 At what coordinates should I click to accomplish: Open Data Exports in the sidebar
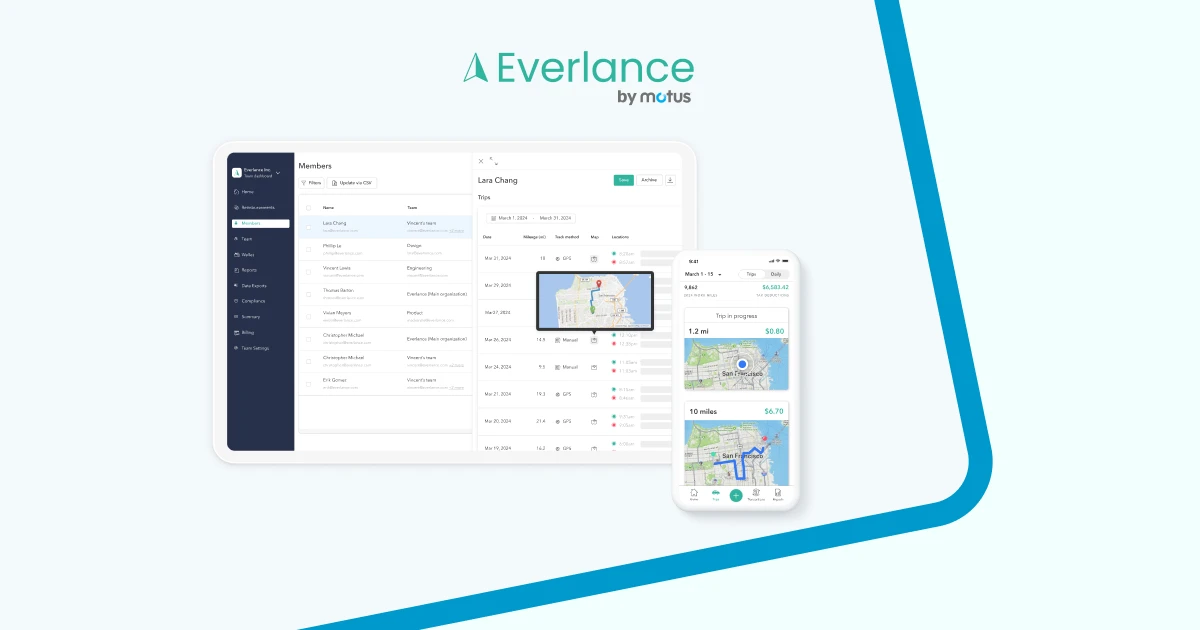coord(252,285)
